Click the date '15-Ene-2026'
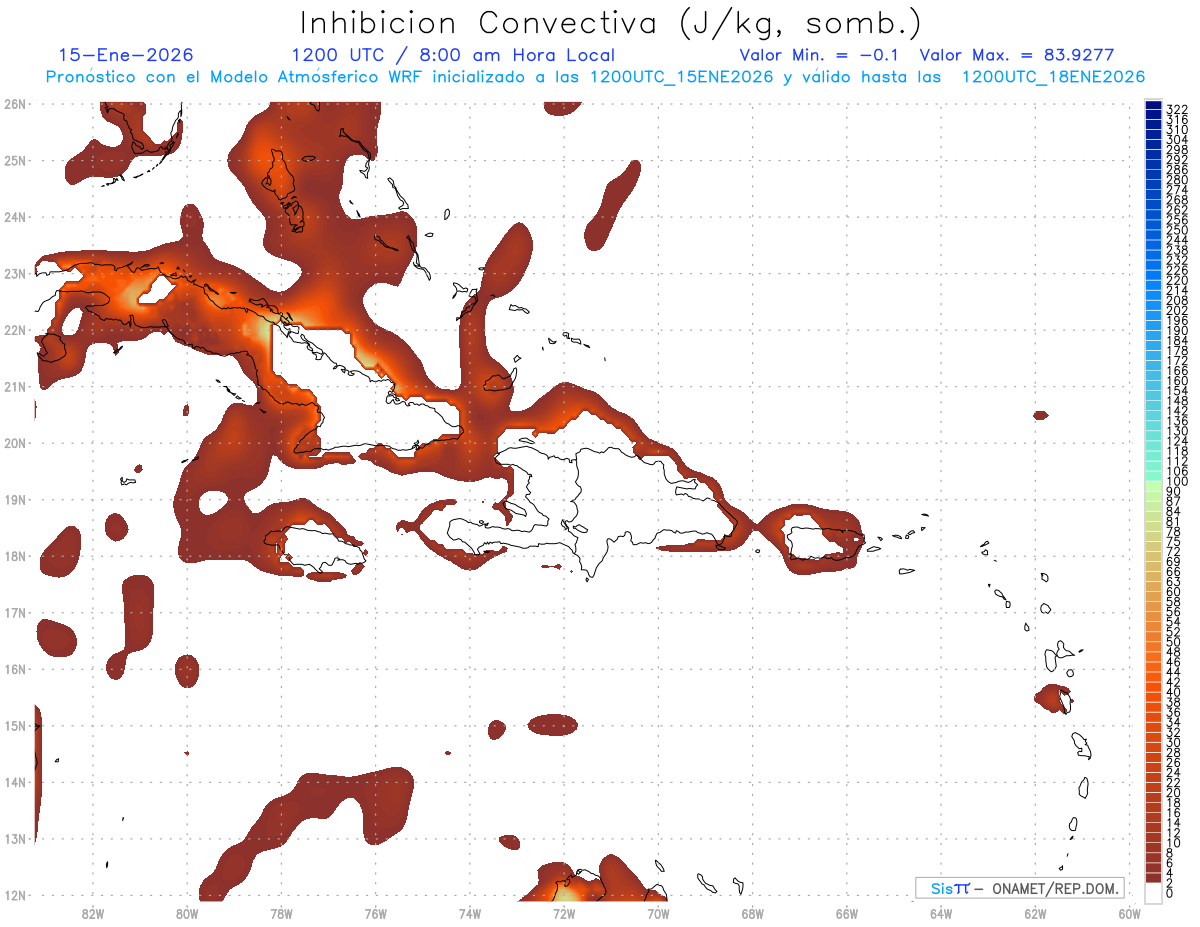 (126, 55)
